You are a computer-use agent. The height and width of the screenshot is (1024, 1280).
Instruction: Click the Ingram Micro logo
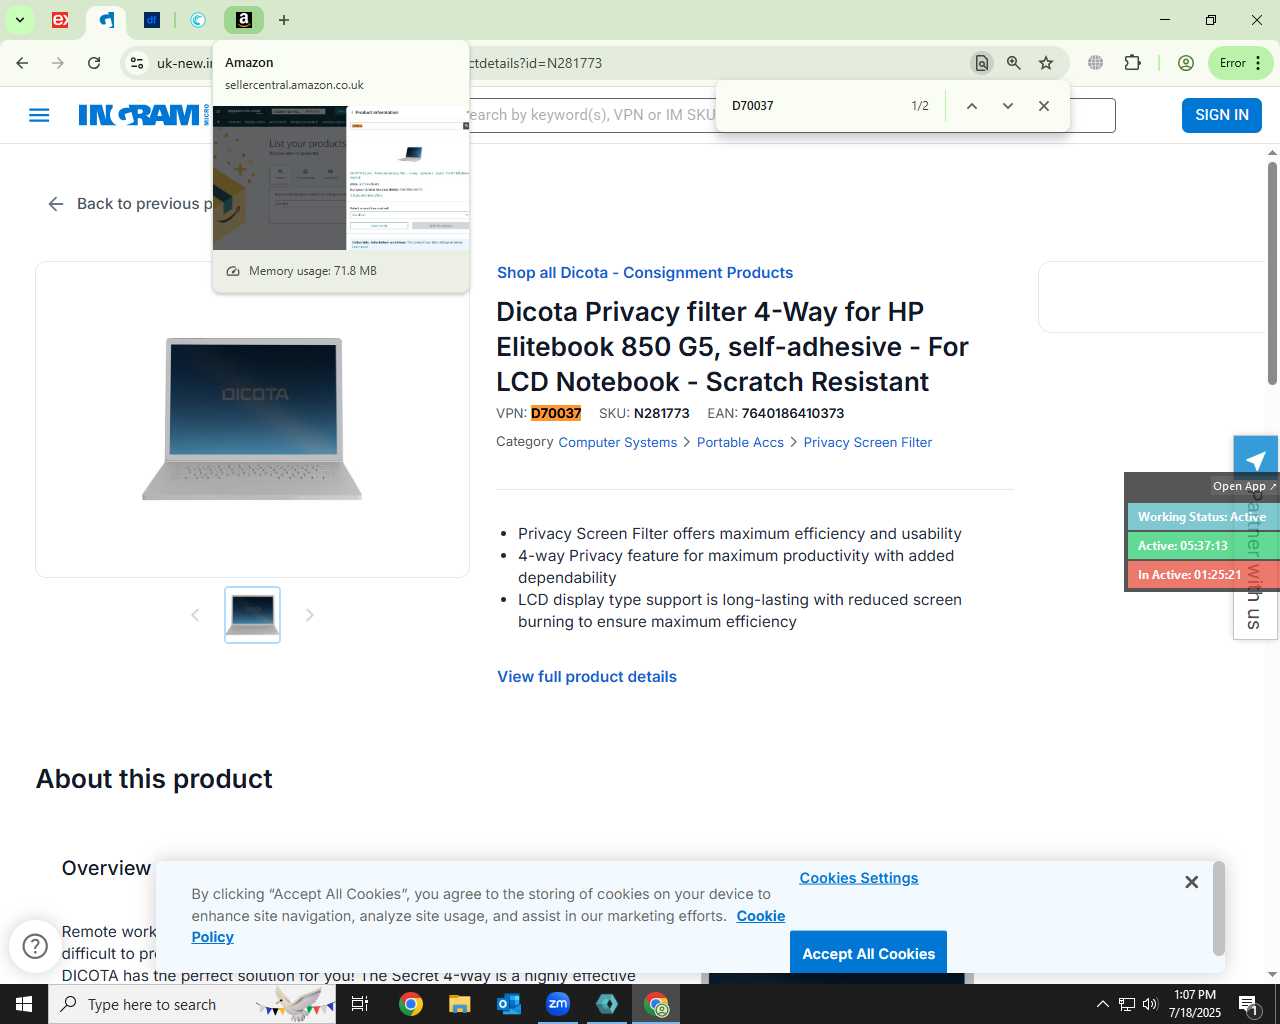tap(144, 115)
